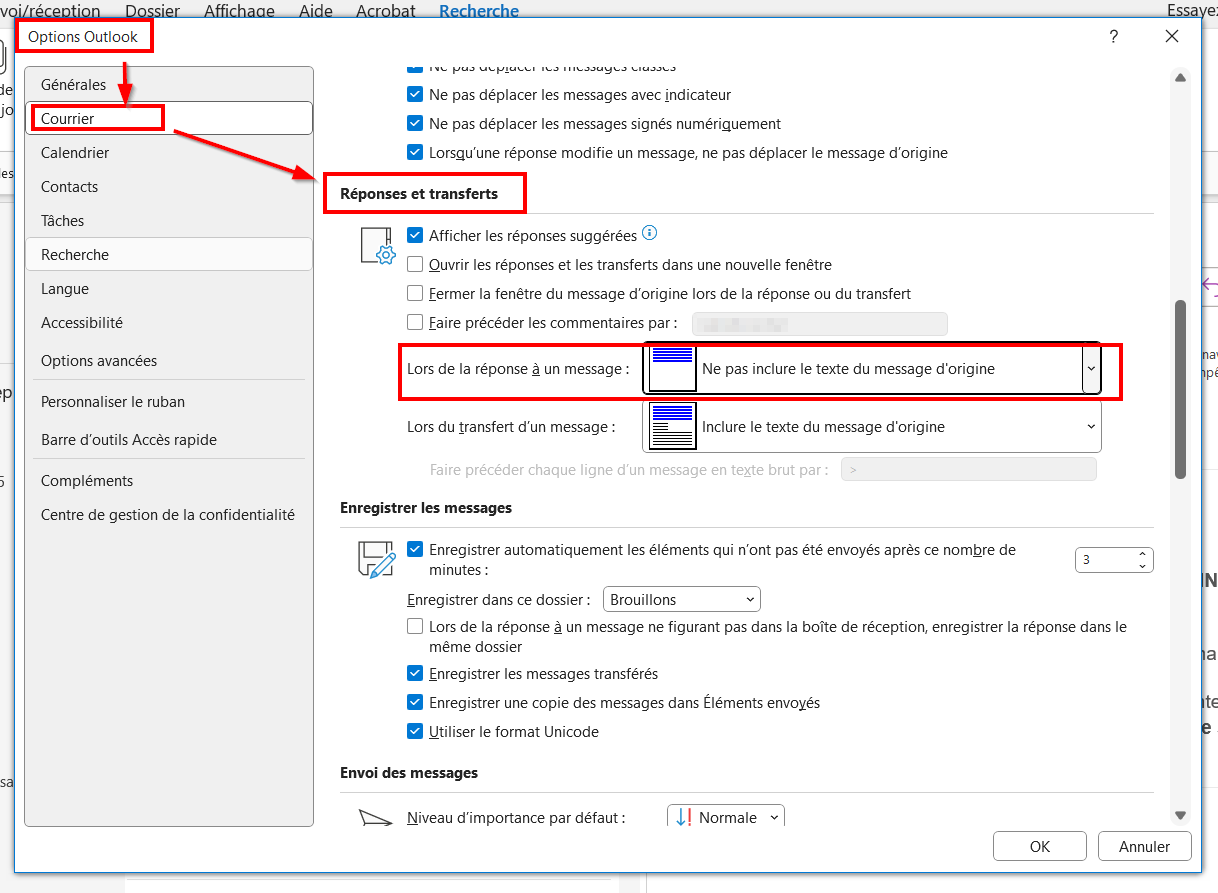Click the comments prefix text field
1218x893 pixels.
[x=819, y=323]
